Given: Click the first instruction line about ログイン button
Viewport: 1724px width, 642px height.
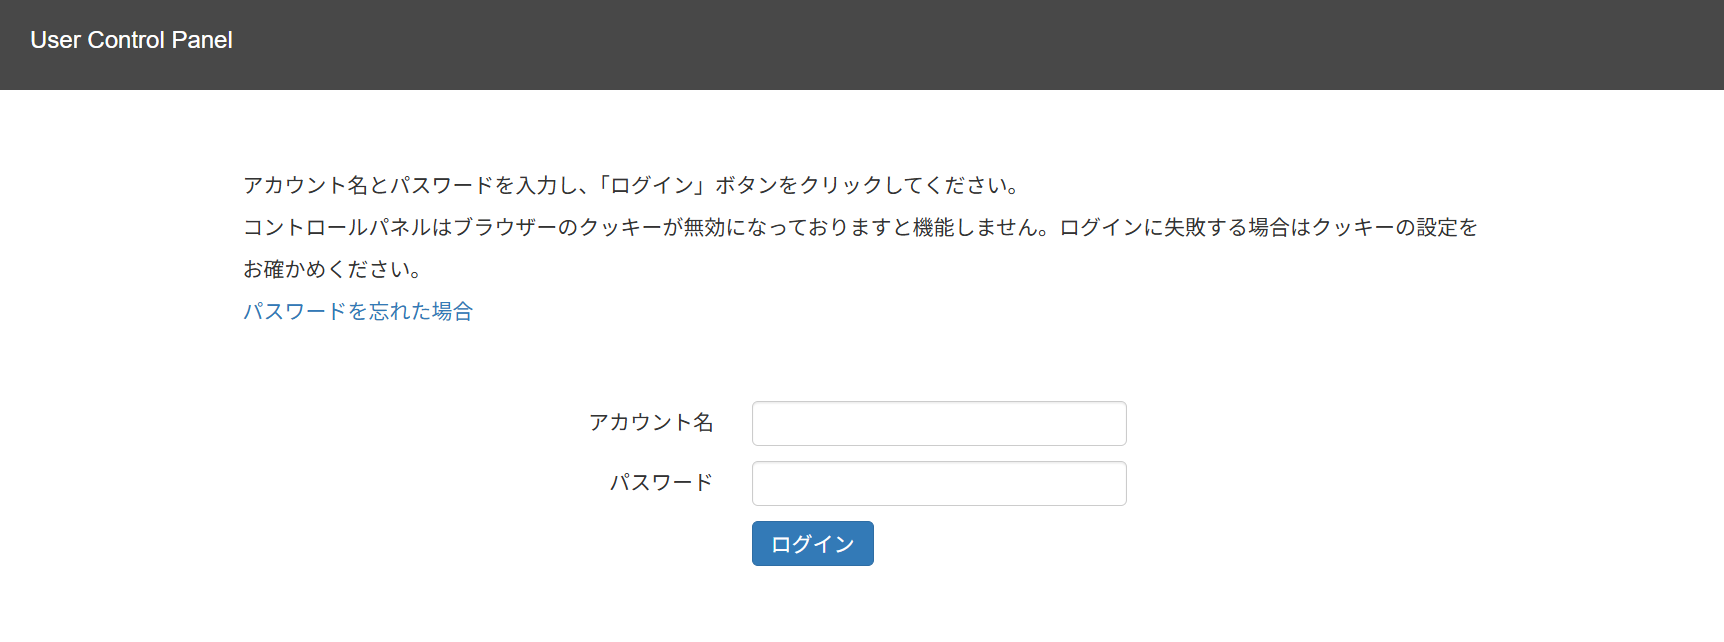Looking at the screenshot, I should coord(632,185).
